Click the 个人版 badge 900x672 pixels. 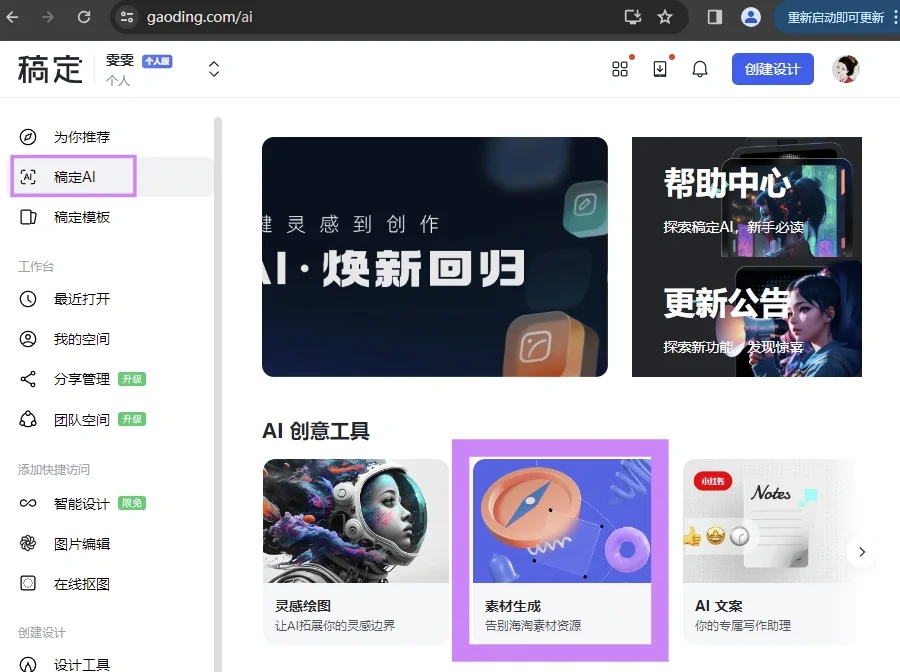157,61
